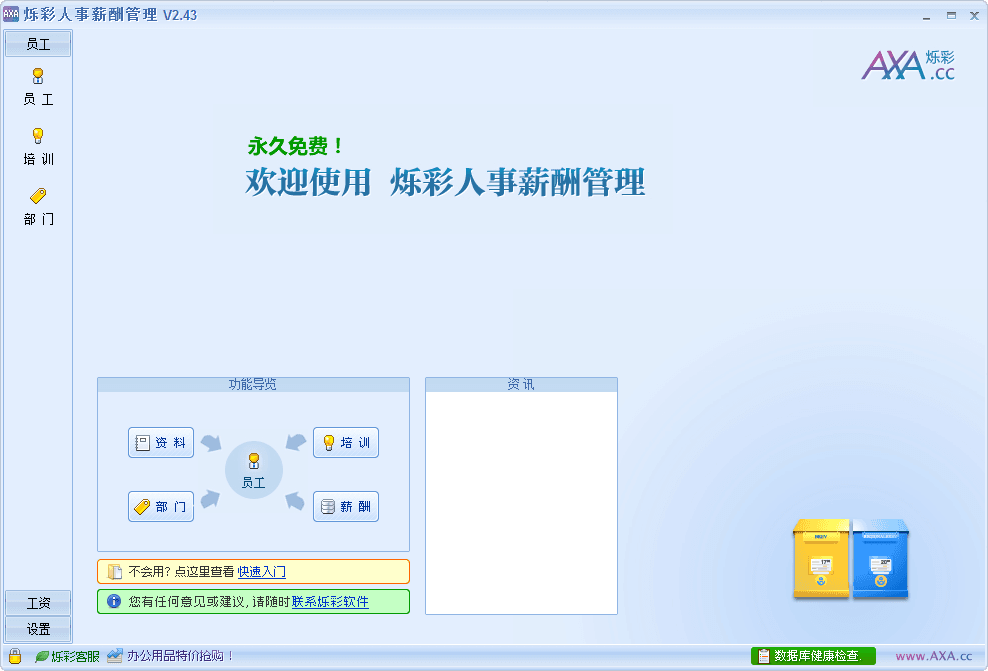Click the yellow and blue mailbox graphic
This screenshot has height=671, width=988.
pos(851,559)
